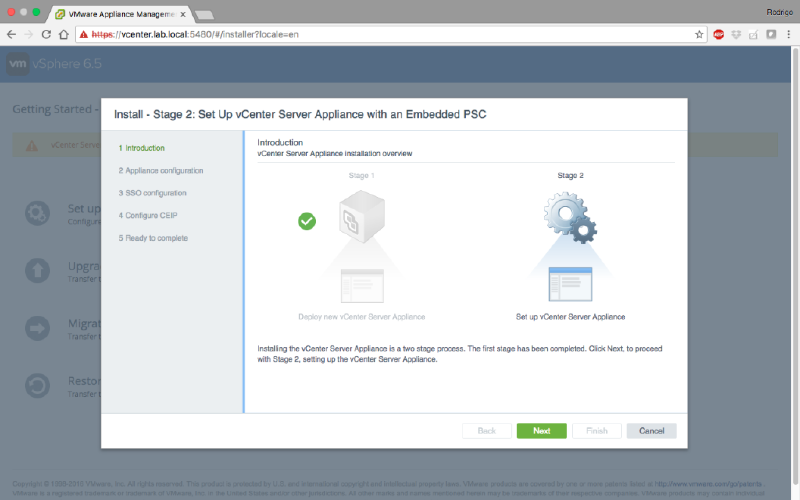Select the SSO configuration step
The height and width of the screenshot is (500, 800).
[152, 193]
